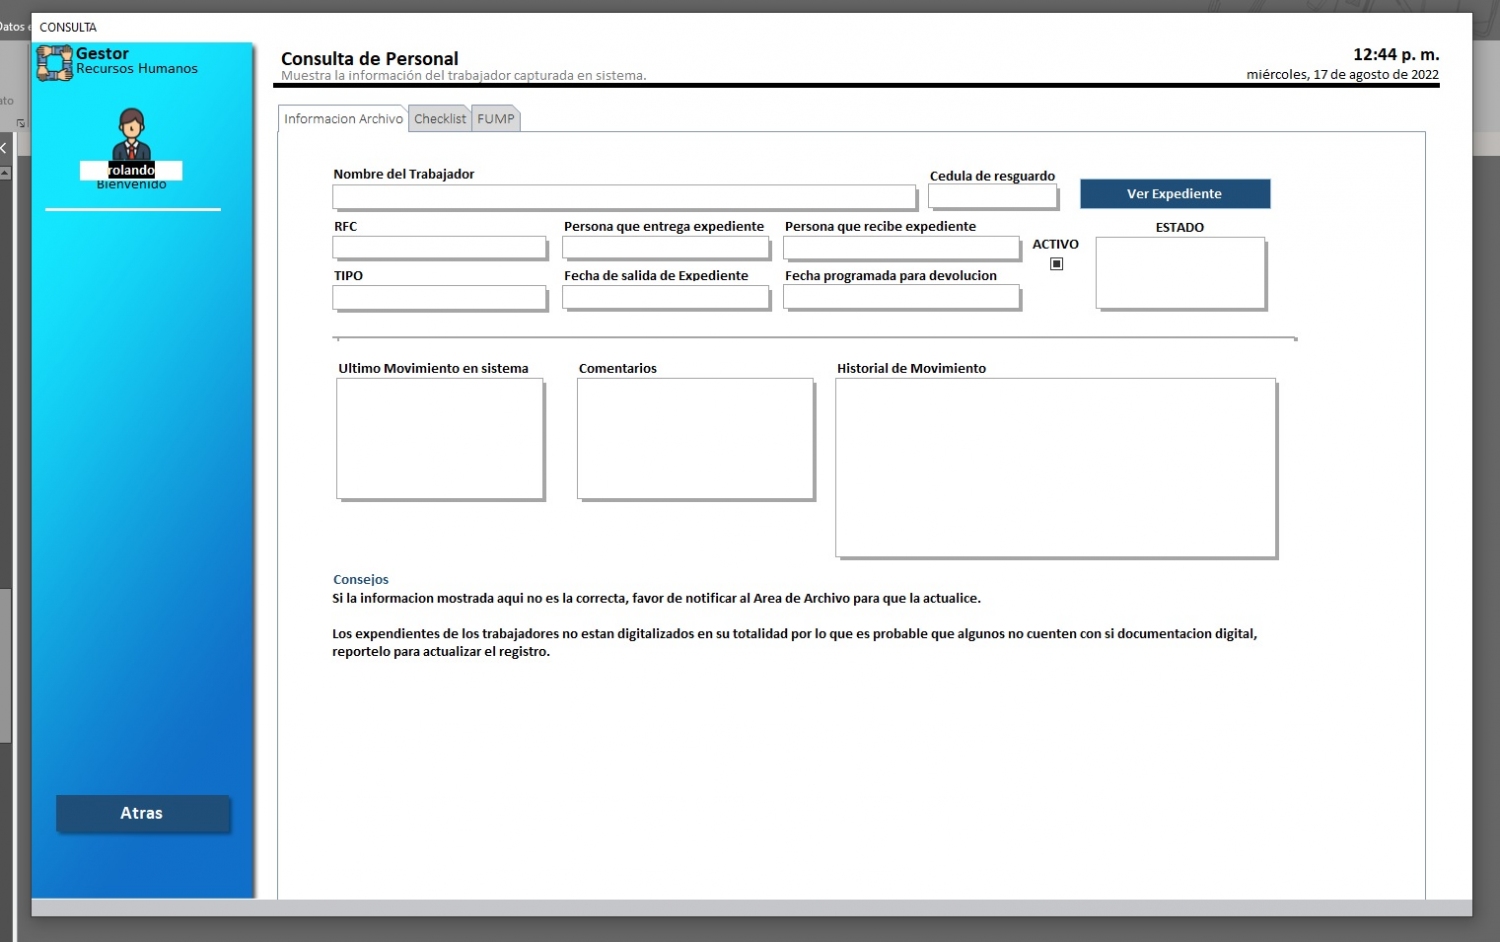The width and height of the screenshot is (1500, 942).
Task: Click the Ultimo Movimiento en sistema box
Action: [x=440, y=438]
